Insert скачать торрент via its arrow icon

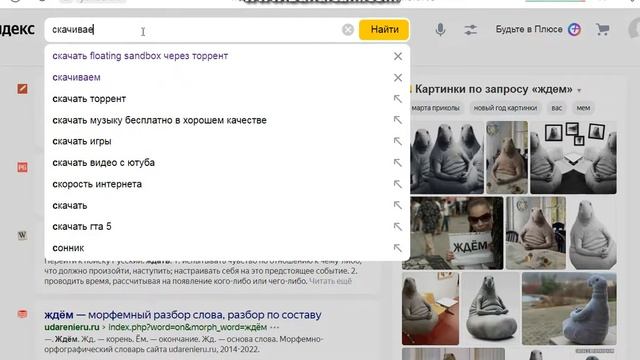coord(398,99)
